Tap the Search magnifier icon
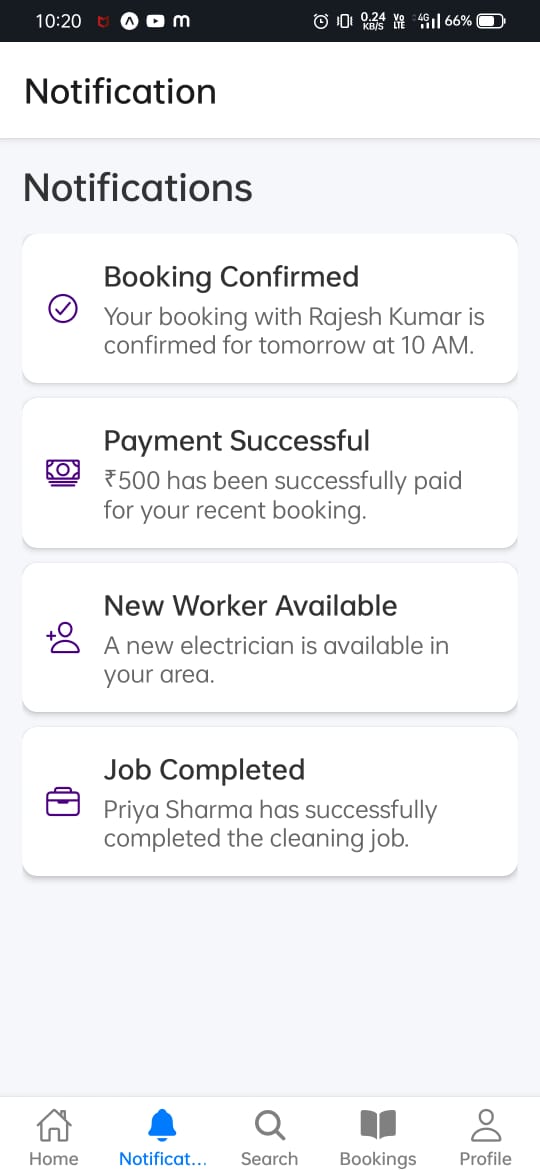The image size is (540, 1170). [269, 1125]
